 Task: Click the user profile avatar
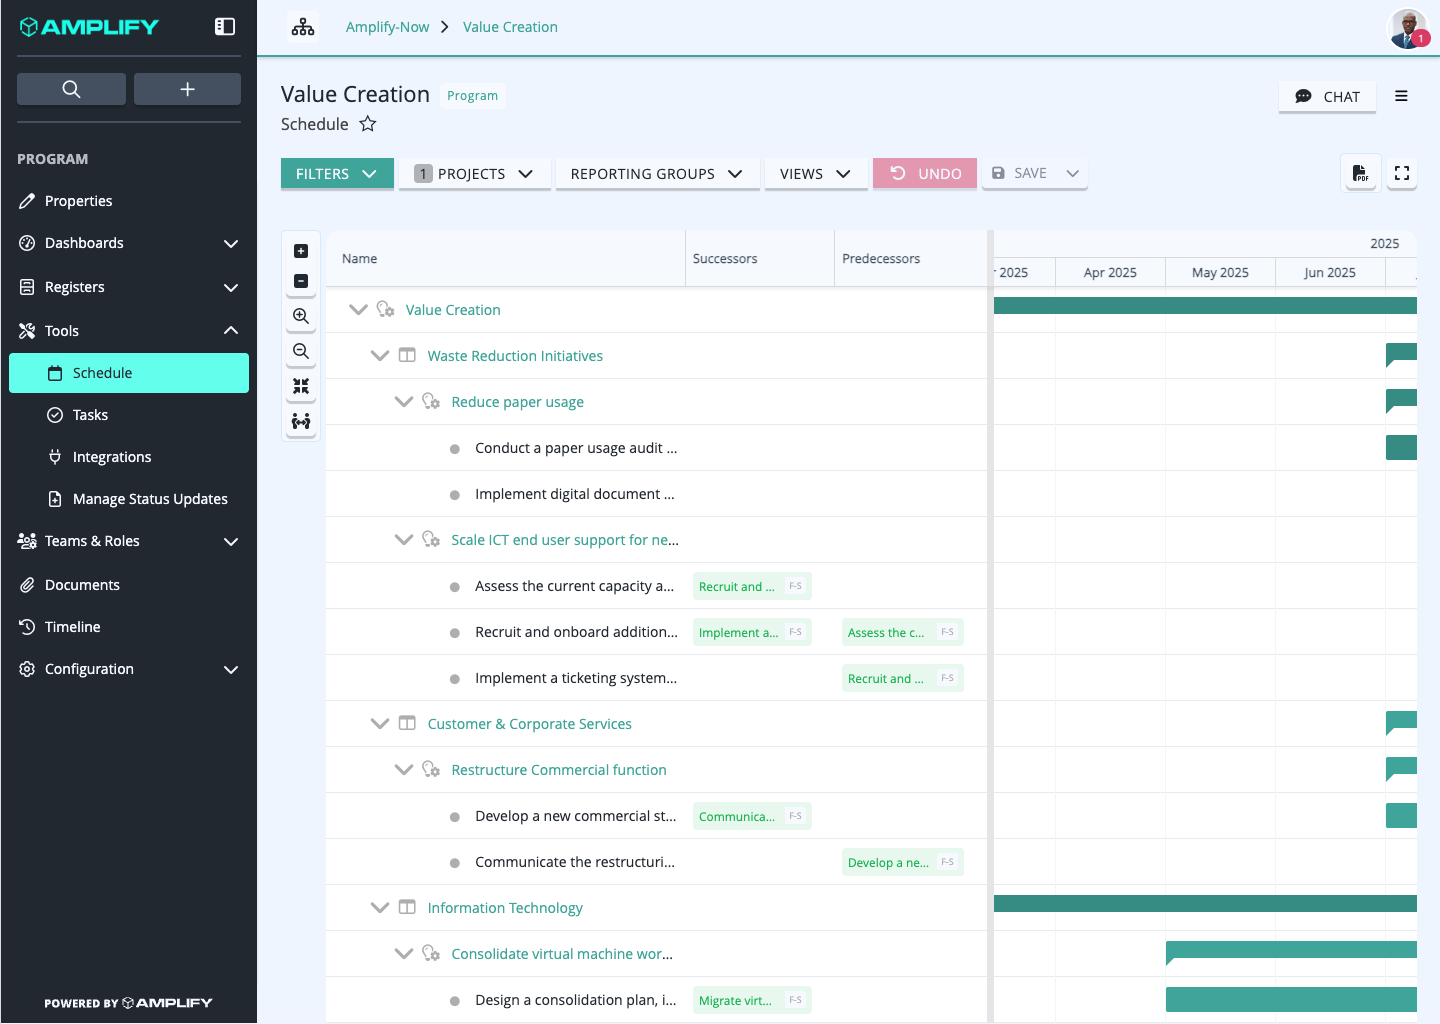click(x=1408, y=28)
